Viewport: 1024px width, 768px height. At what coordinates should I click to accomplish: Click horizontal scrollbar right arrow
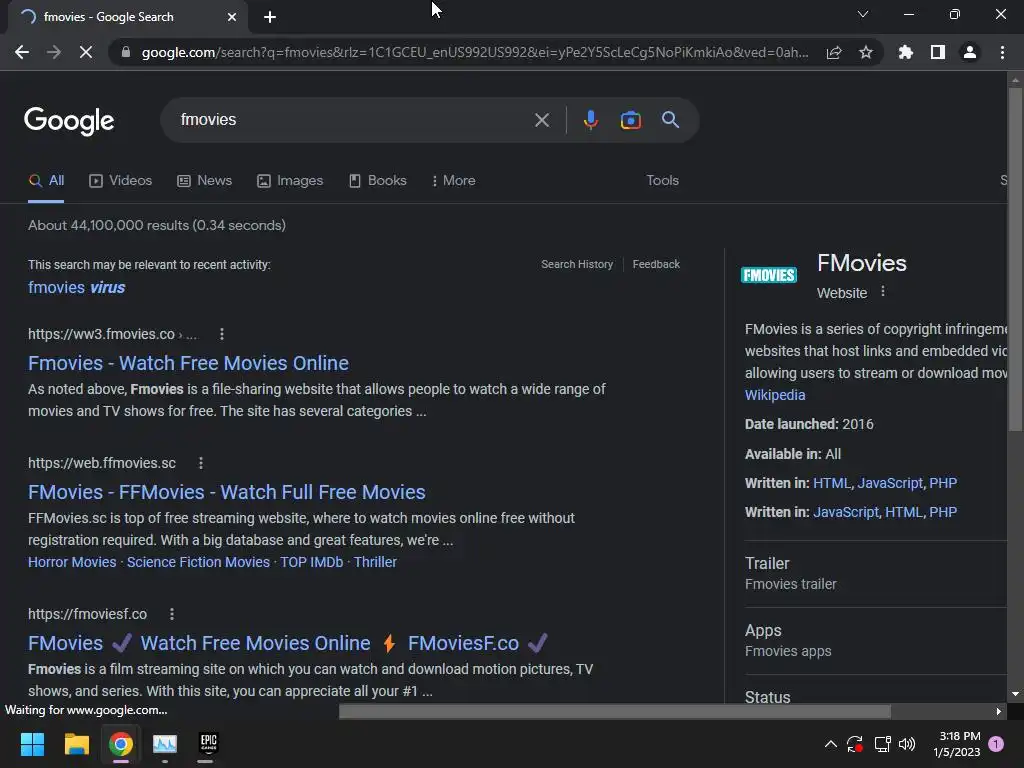click(998, 711)
